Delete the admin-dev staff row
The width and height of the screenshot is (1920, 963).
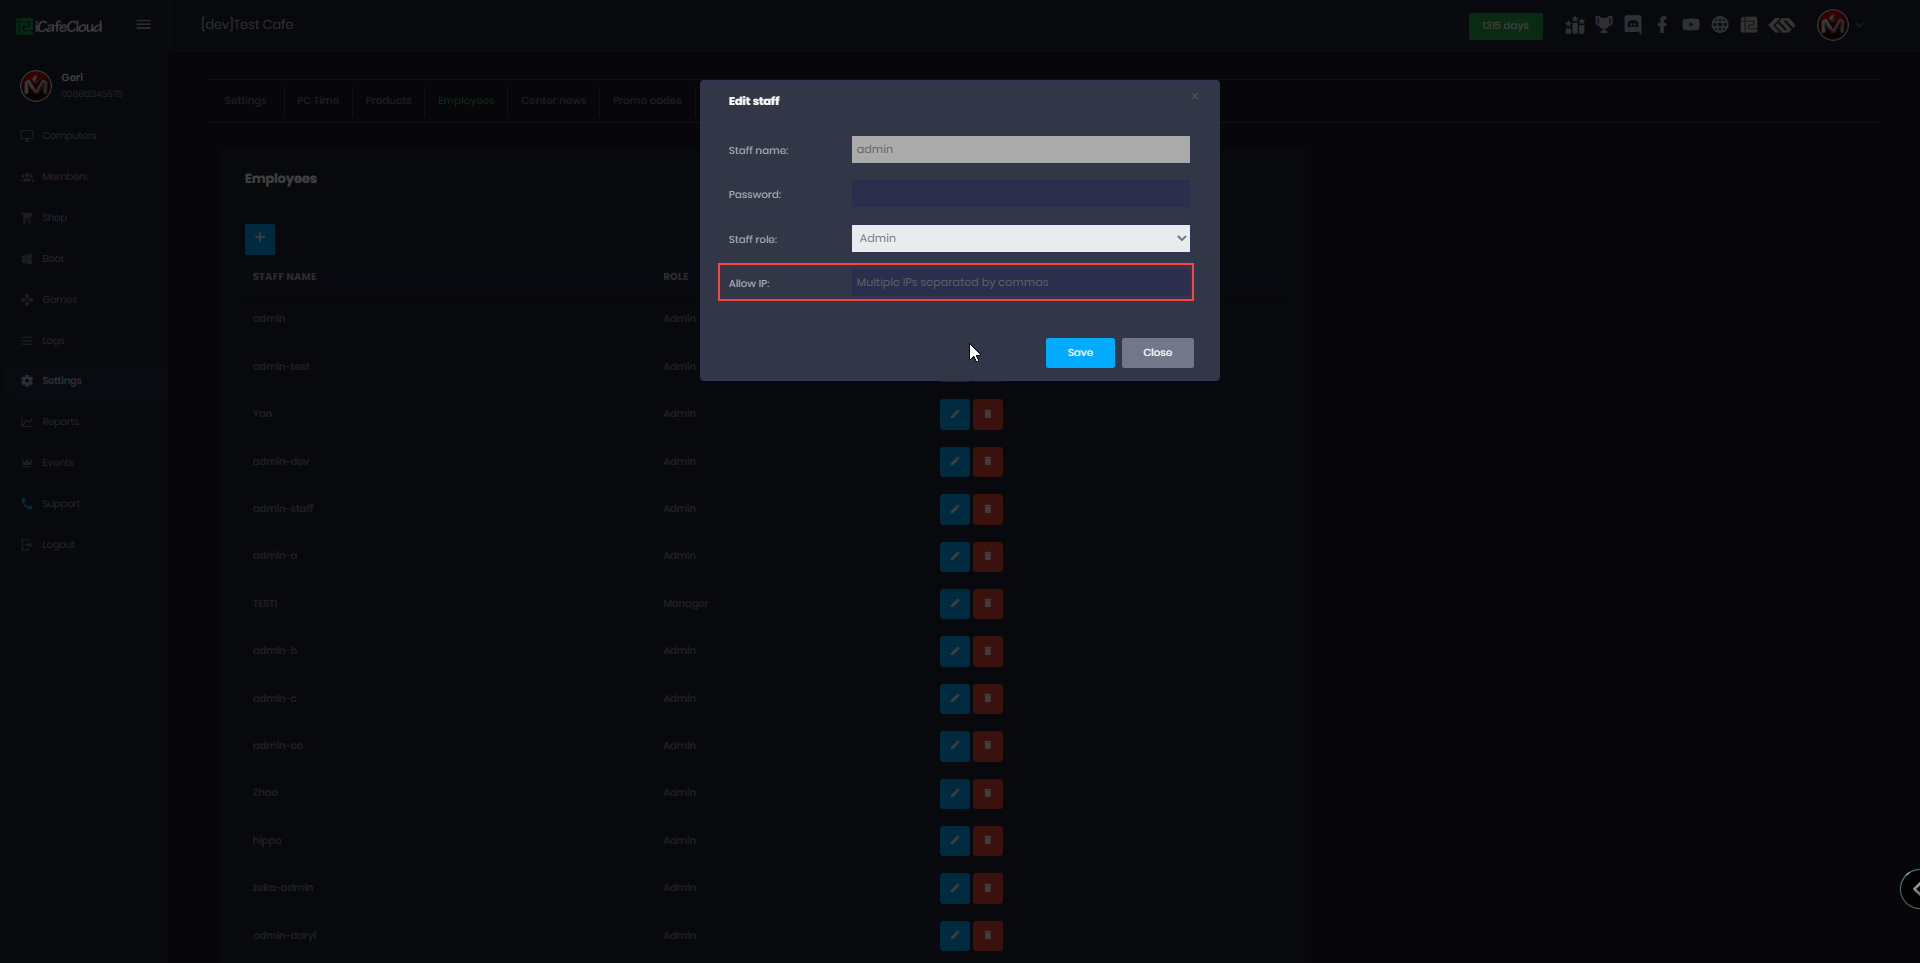click(988, 462)
